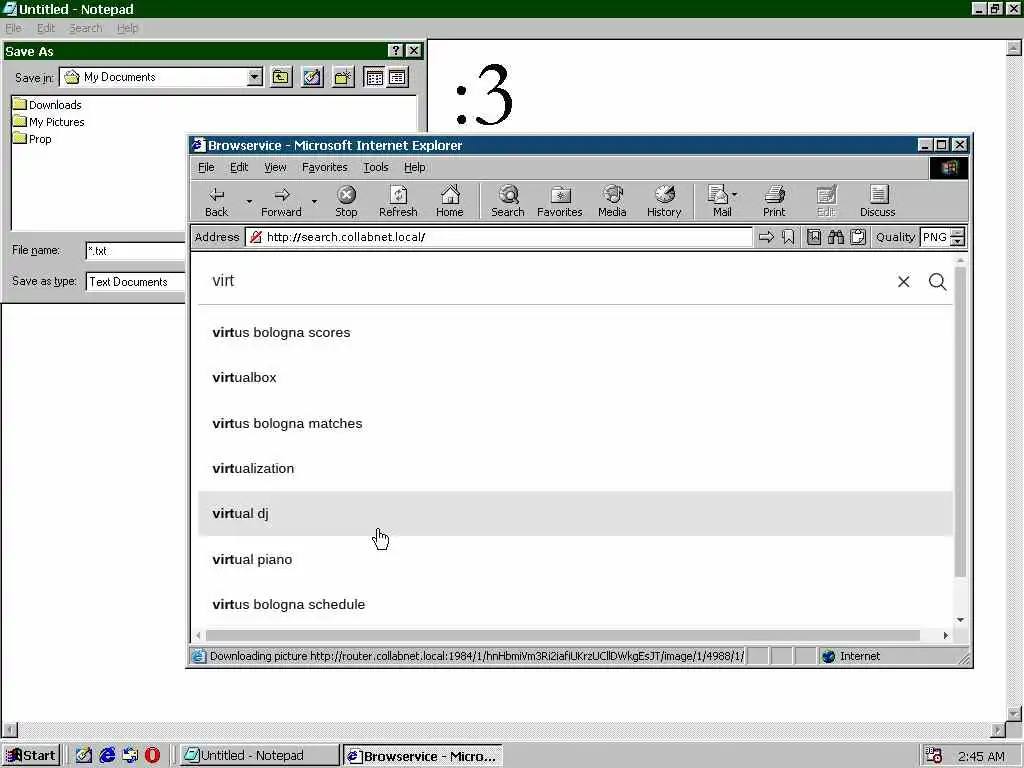This screenshot has height=768, width=1024.
Task: Select the virtual piano suggestion
Action: [x=575, y=559]
